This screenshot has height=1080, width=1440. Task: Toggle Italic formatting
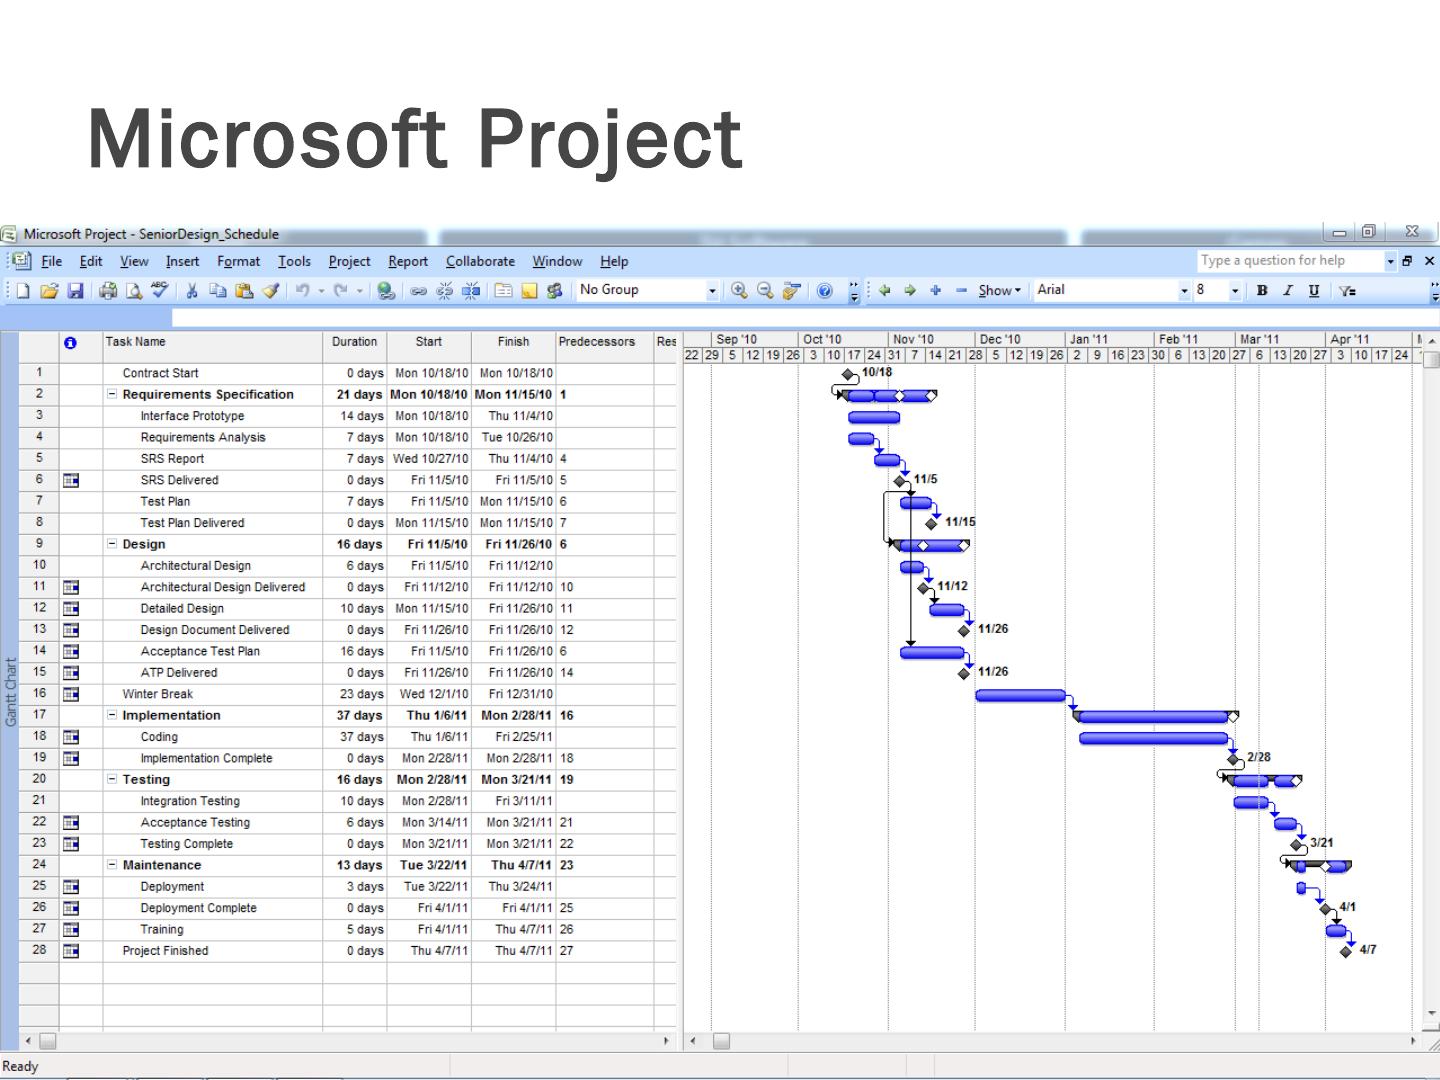pyautogui.click(x=1288, y=291)
